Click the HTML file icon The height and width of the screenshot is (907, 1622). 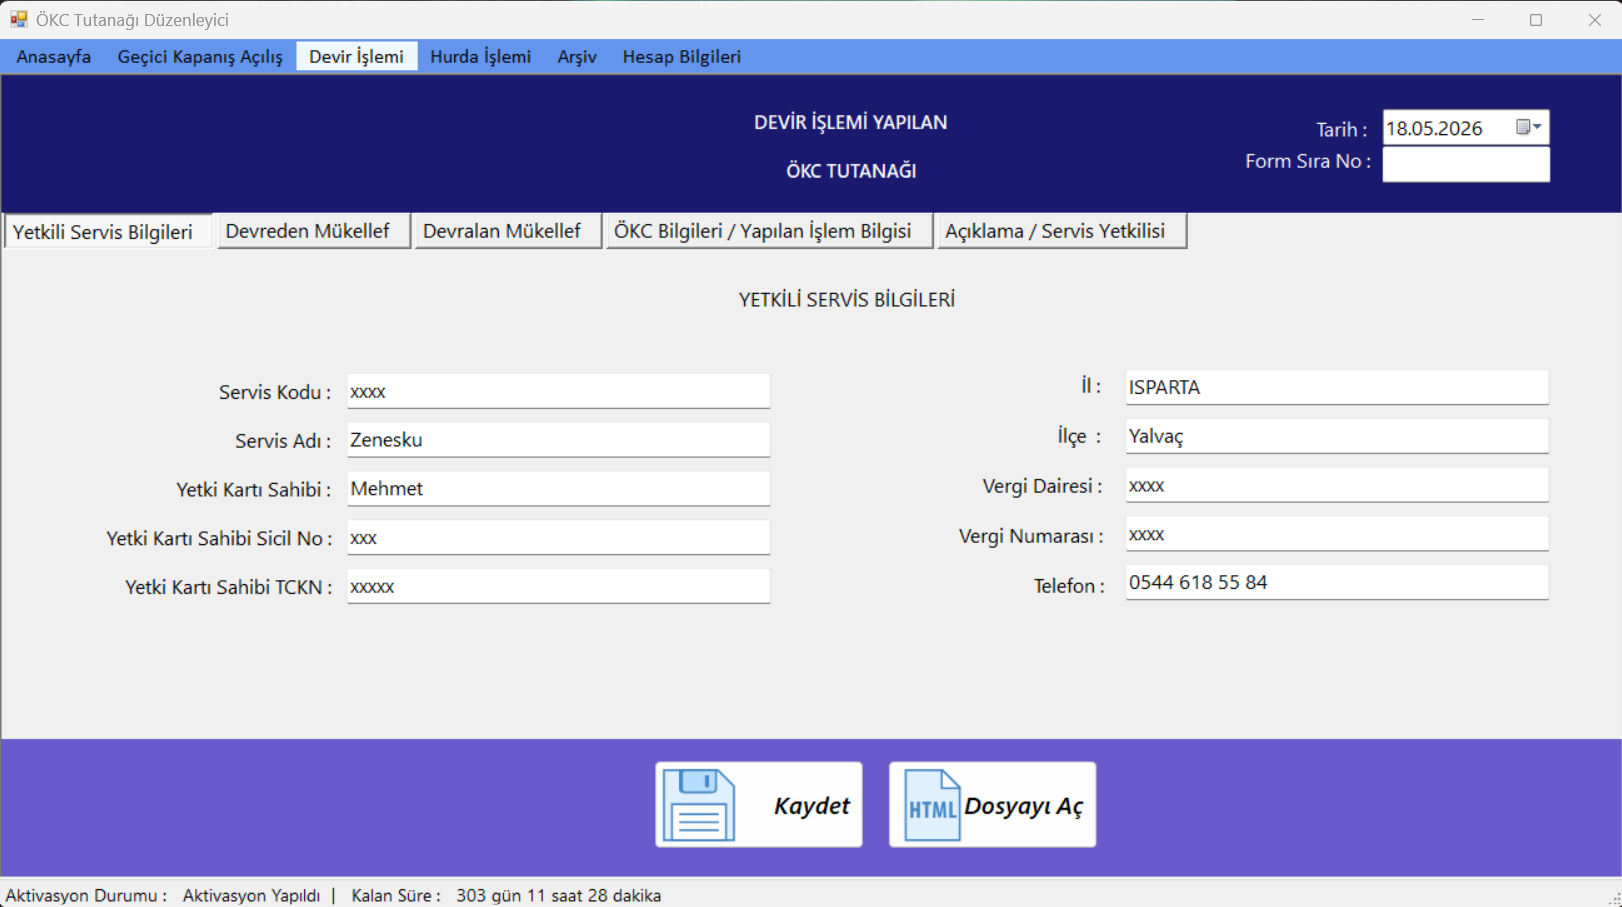[931, 805]
